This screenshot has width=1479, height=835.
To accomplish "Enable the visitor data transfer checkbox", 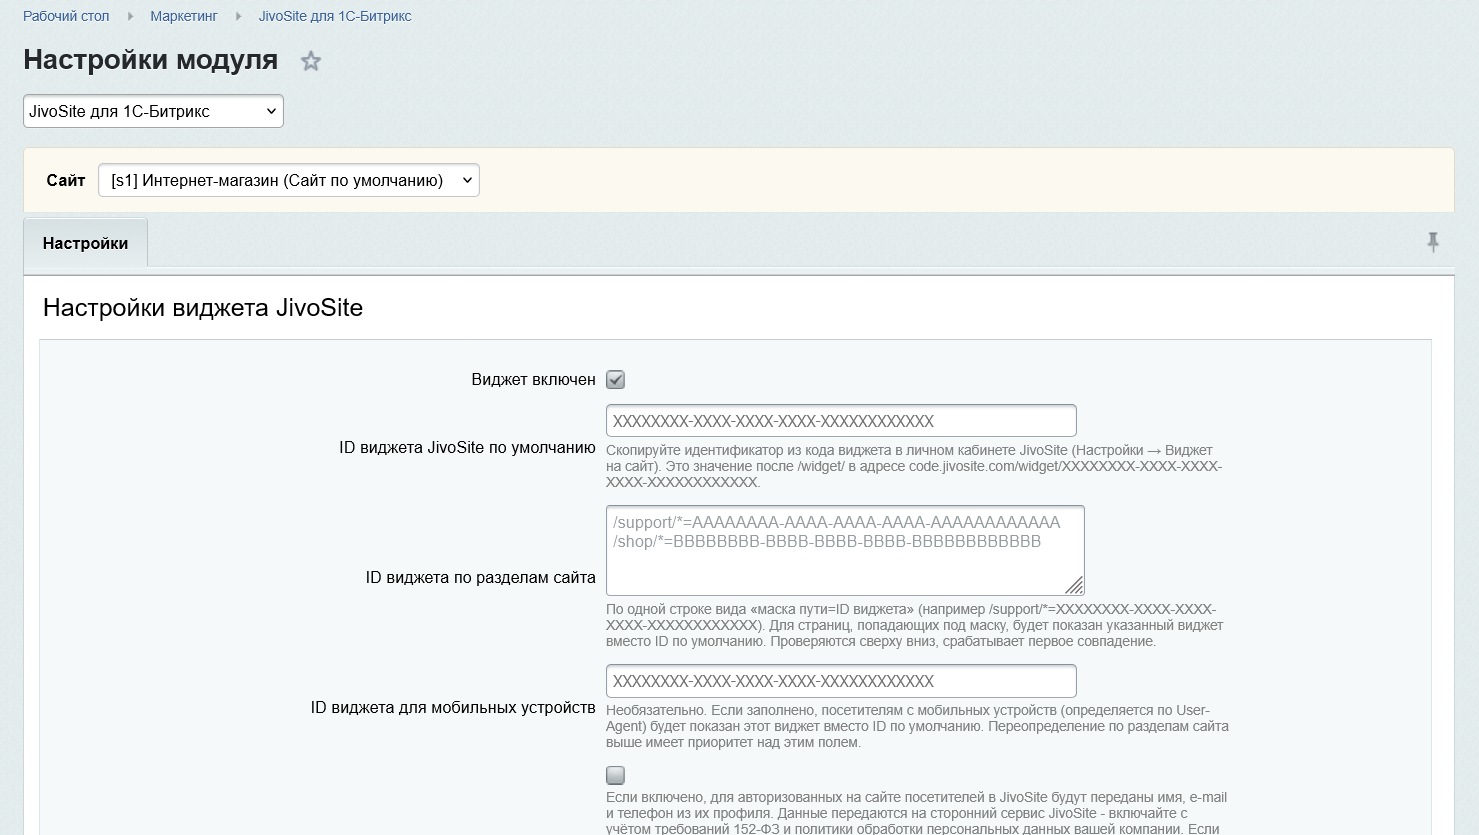I will [x=615, y=775].
